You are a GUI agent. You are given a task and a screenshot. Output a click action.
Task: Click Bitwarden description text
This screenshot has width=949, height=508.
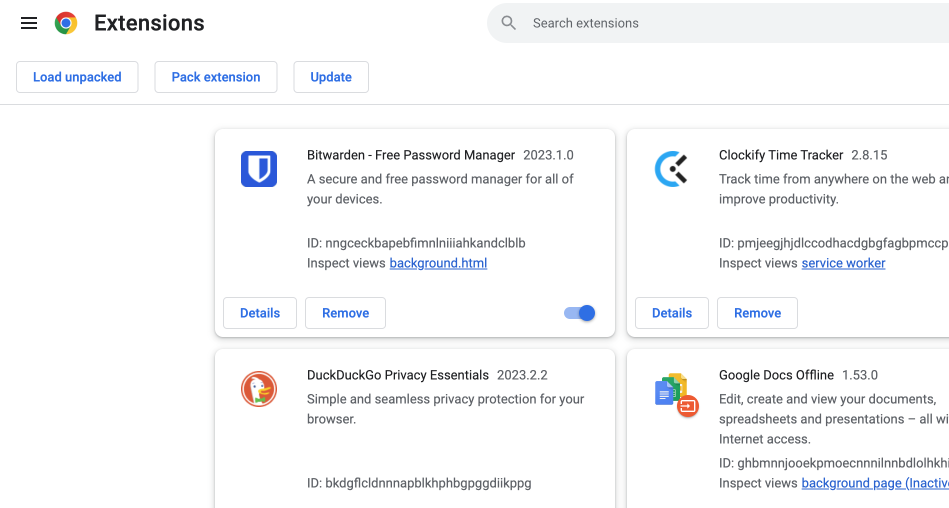click(440, 189)
